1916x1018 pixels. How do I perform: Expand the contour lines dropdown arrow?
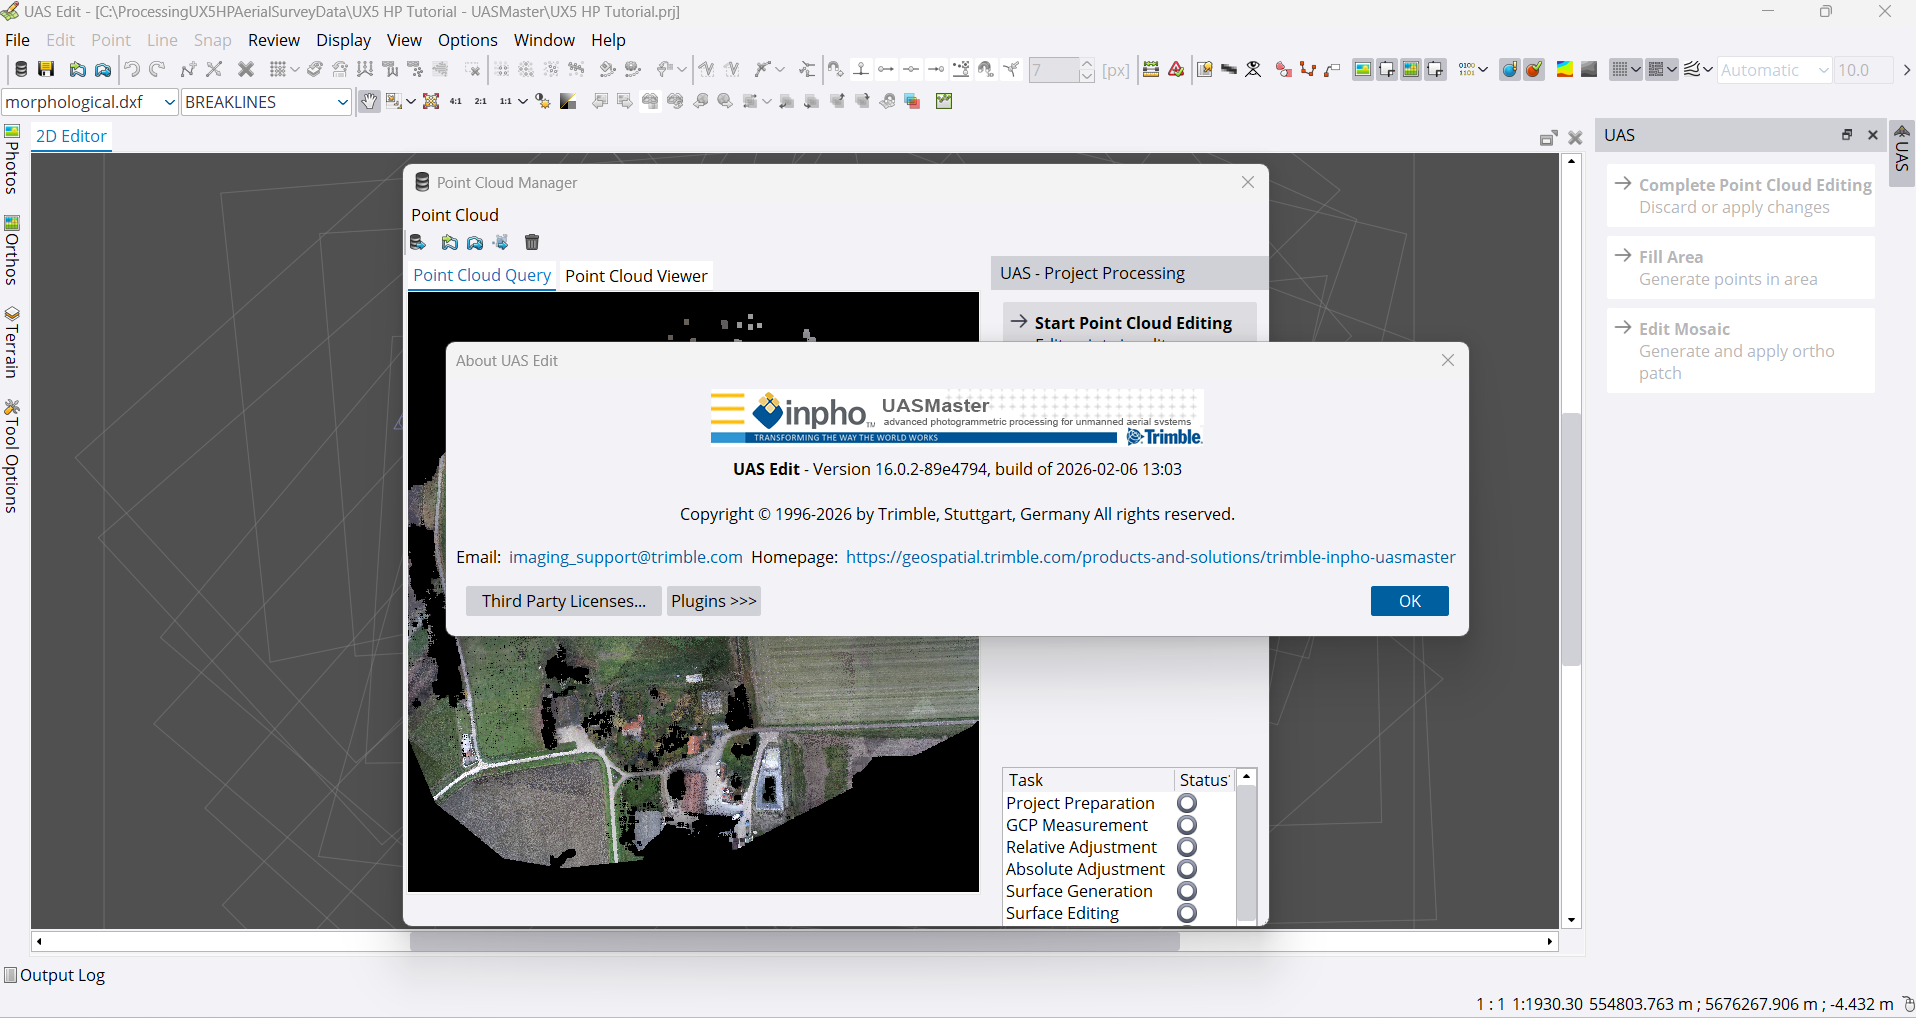(1708, 69)
